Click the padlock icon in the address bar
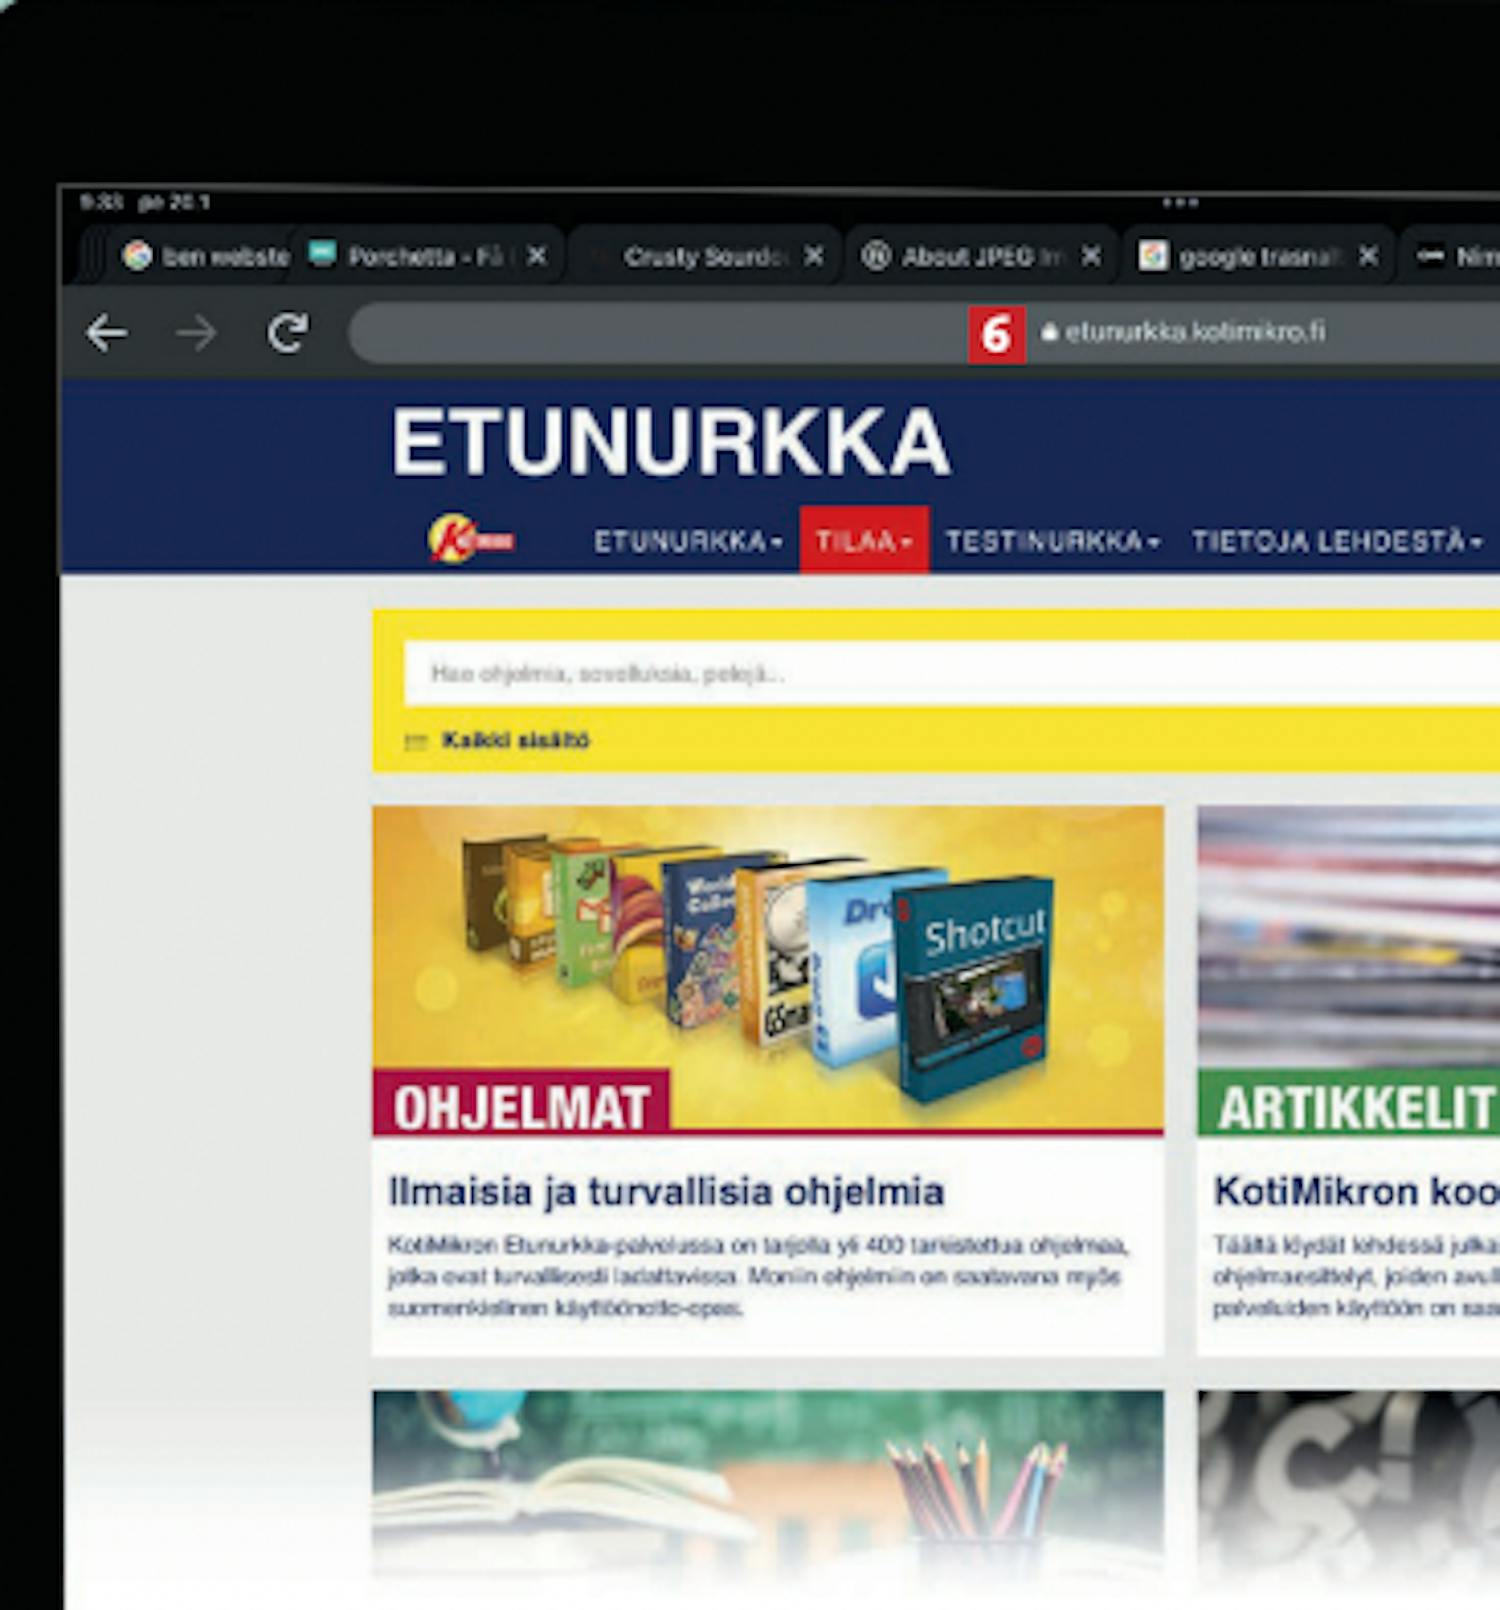 tap(1049, 332)
